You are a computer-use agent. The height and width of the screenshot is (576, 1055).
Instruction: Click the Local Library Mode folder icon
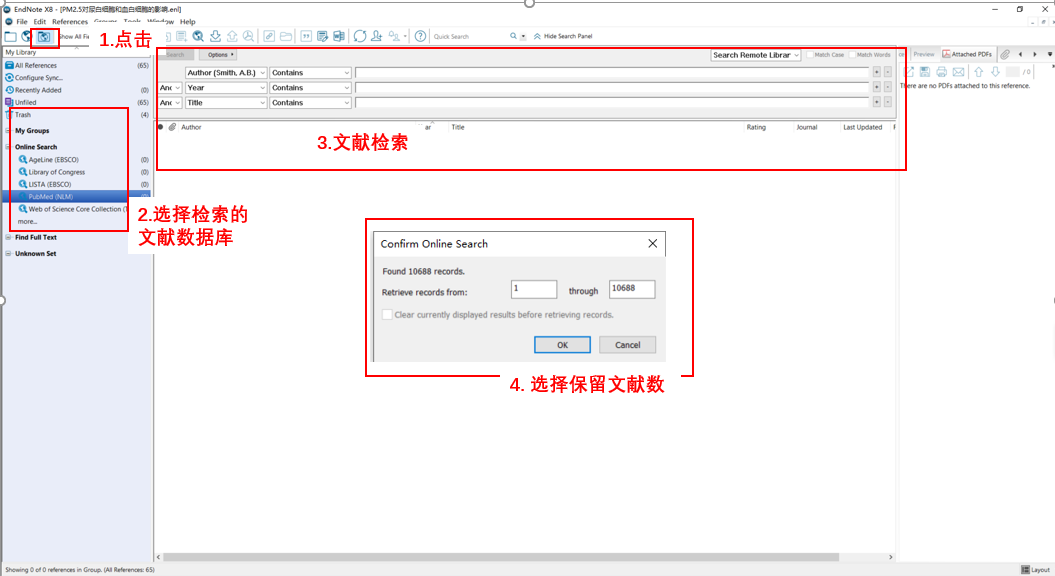[11, 36]
